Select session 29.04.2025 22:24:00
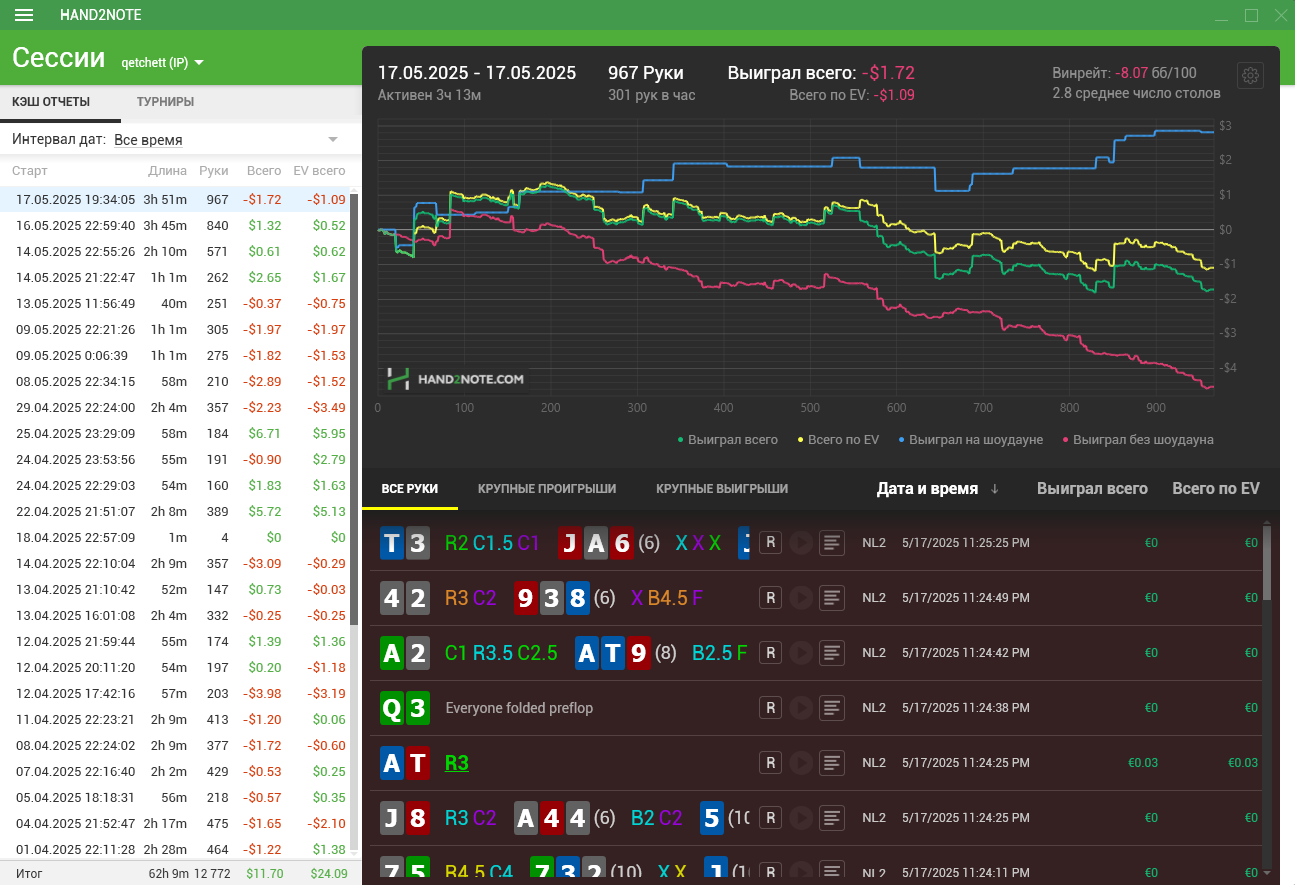 [174, 408]
